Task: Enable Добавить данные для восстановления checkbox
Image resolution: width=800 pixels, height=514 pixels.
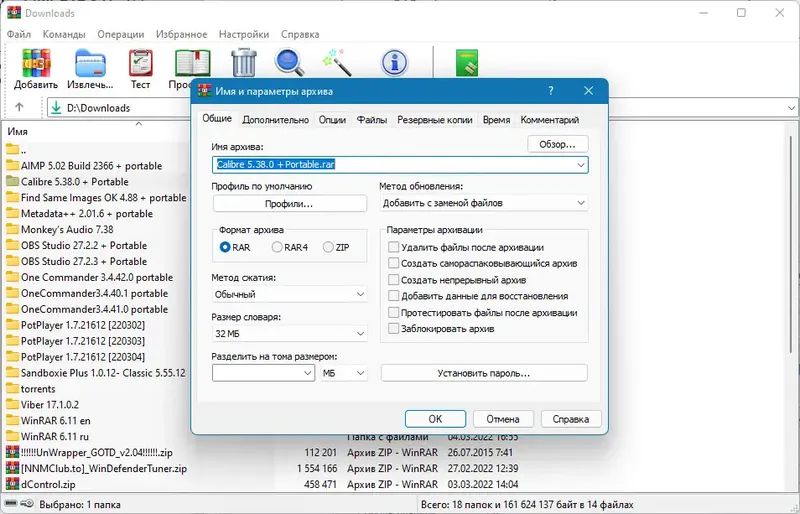Action: [x=393, y=296]
